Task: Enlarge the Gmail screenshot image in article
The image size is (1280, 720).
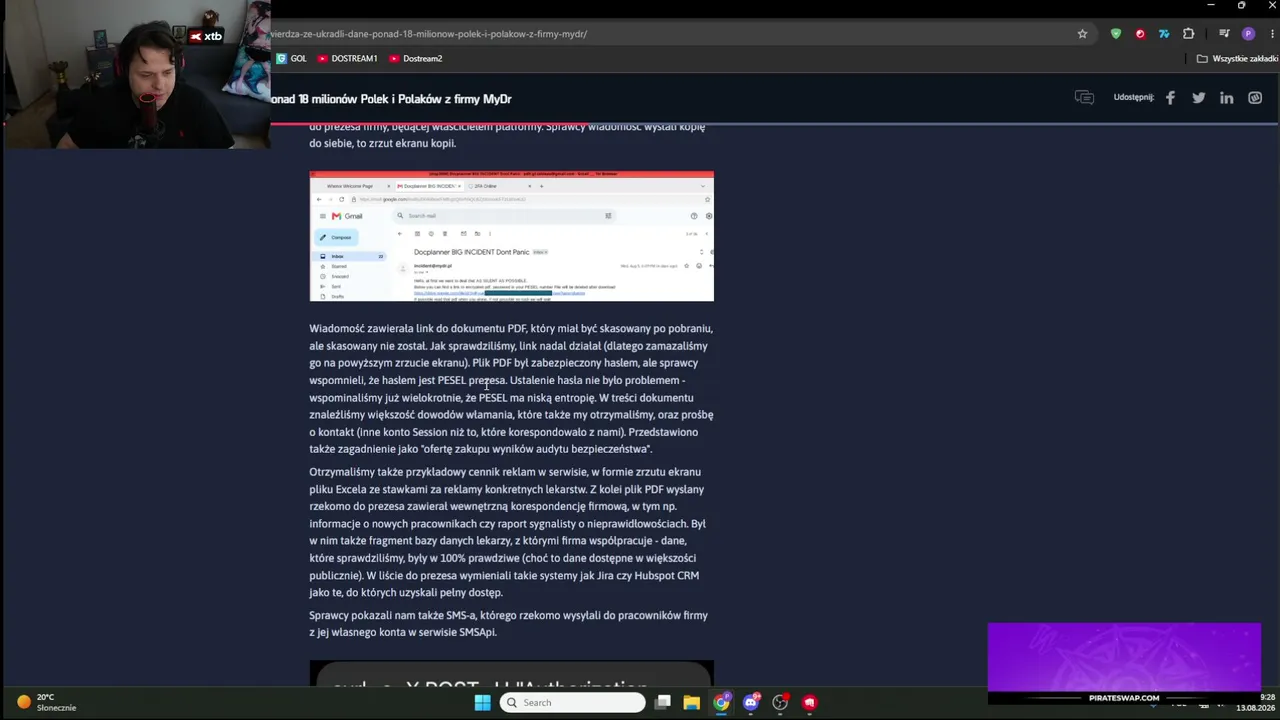Action: (511, 236)
